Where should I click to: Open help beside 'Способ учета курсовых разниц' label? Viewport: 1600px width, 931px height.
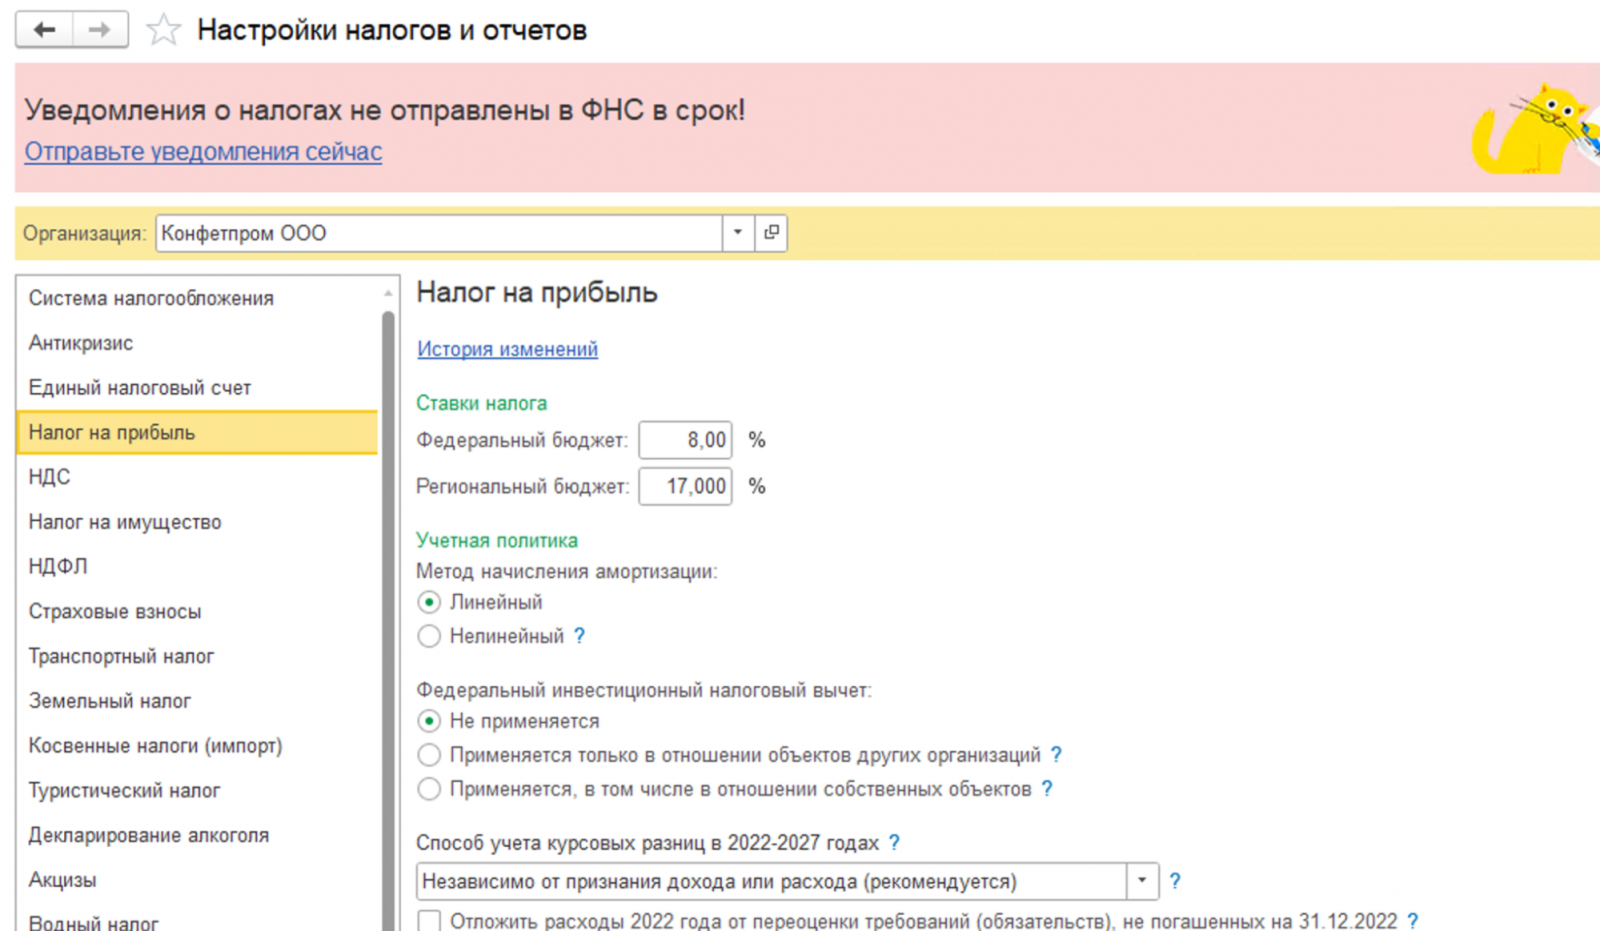coord(894,843)
